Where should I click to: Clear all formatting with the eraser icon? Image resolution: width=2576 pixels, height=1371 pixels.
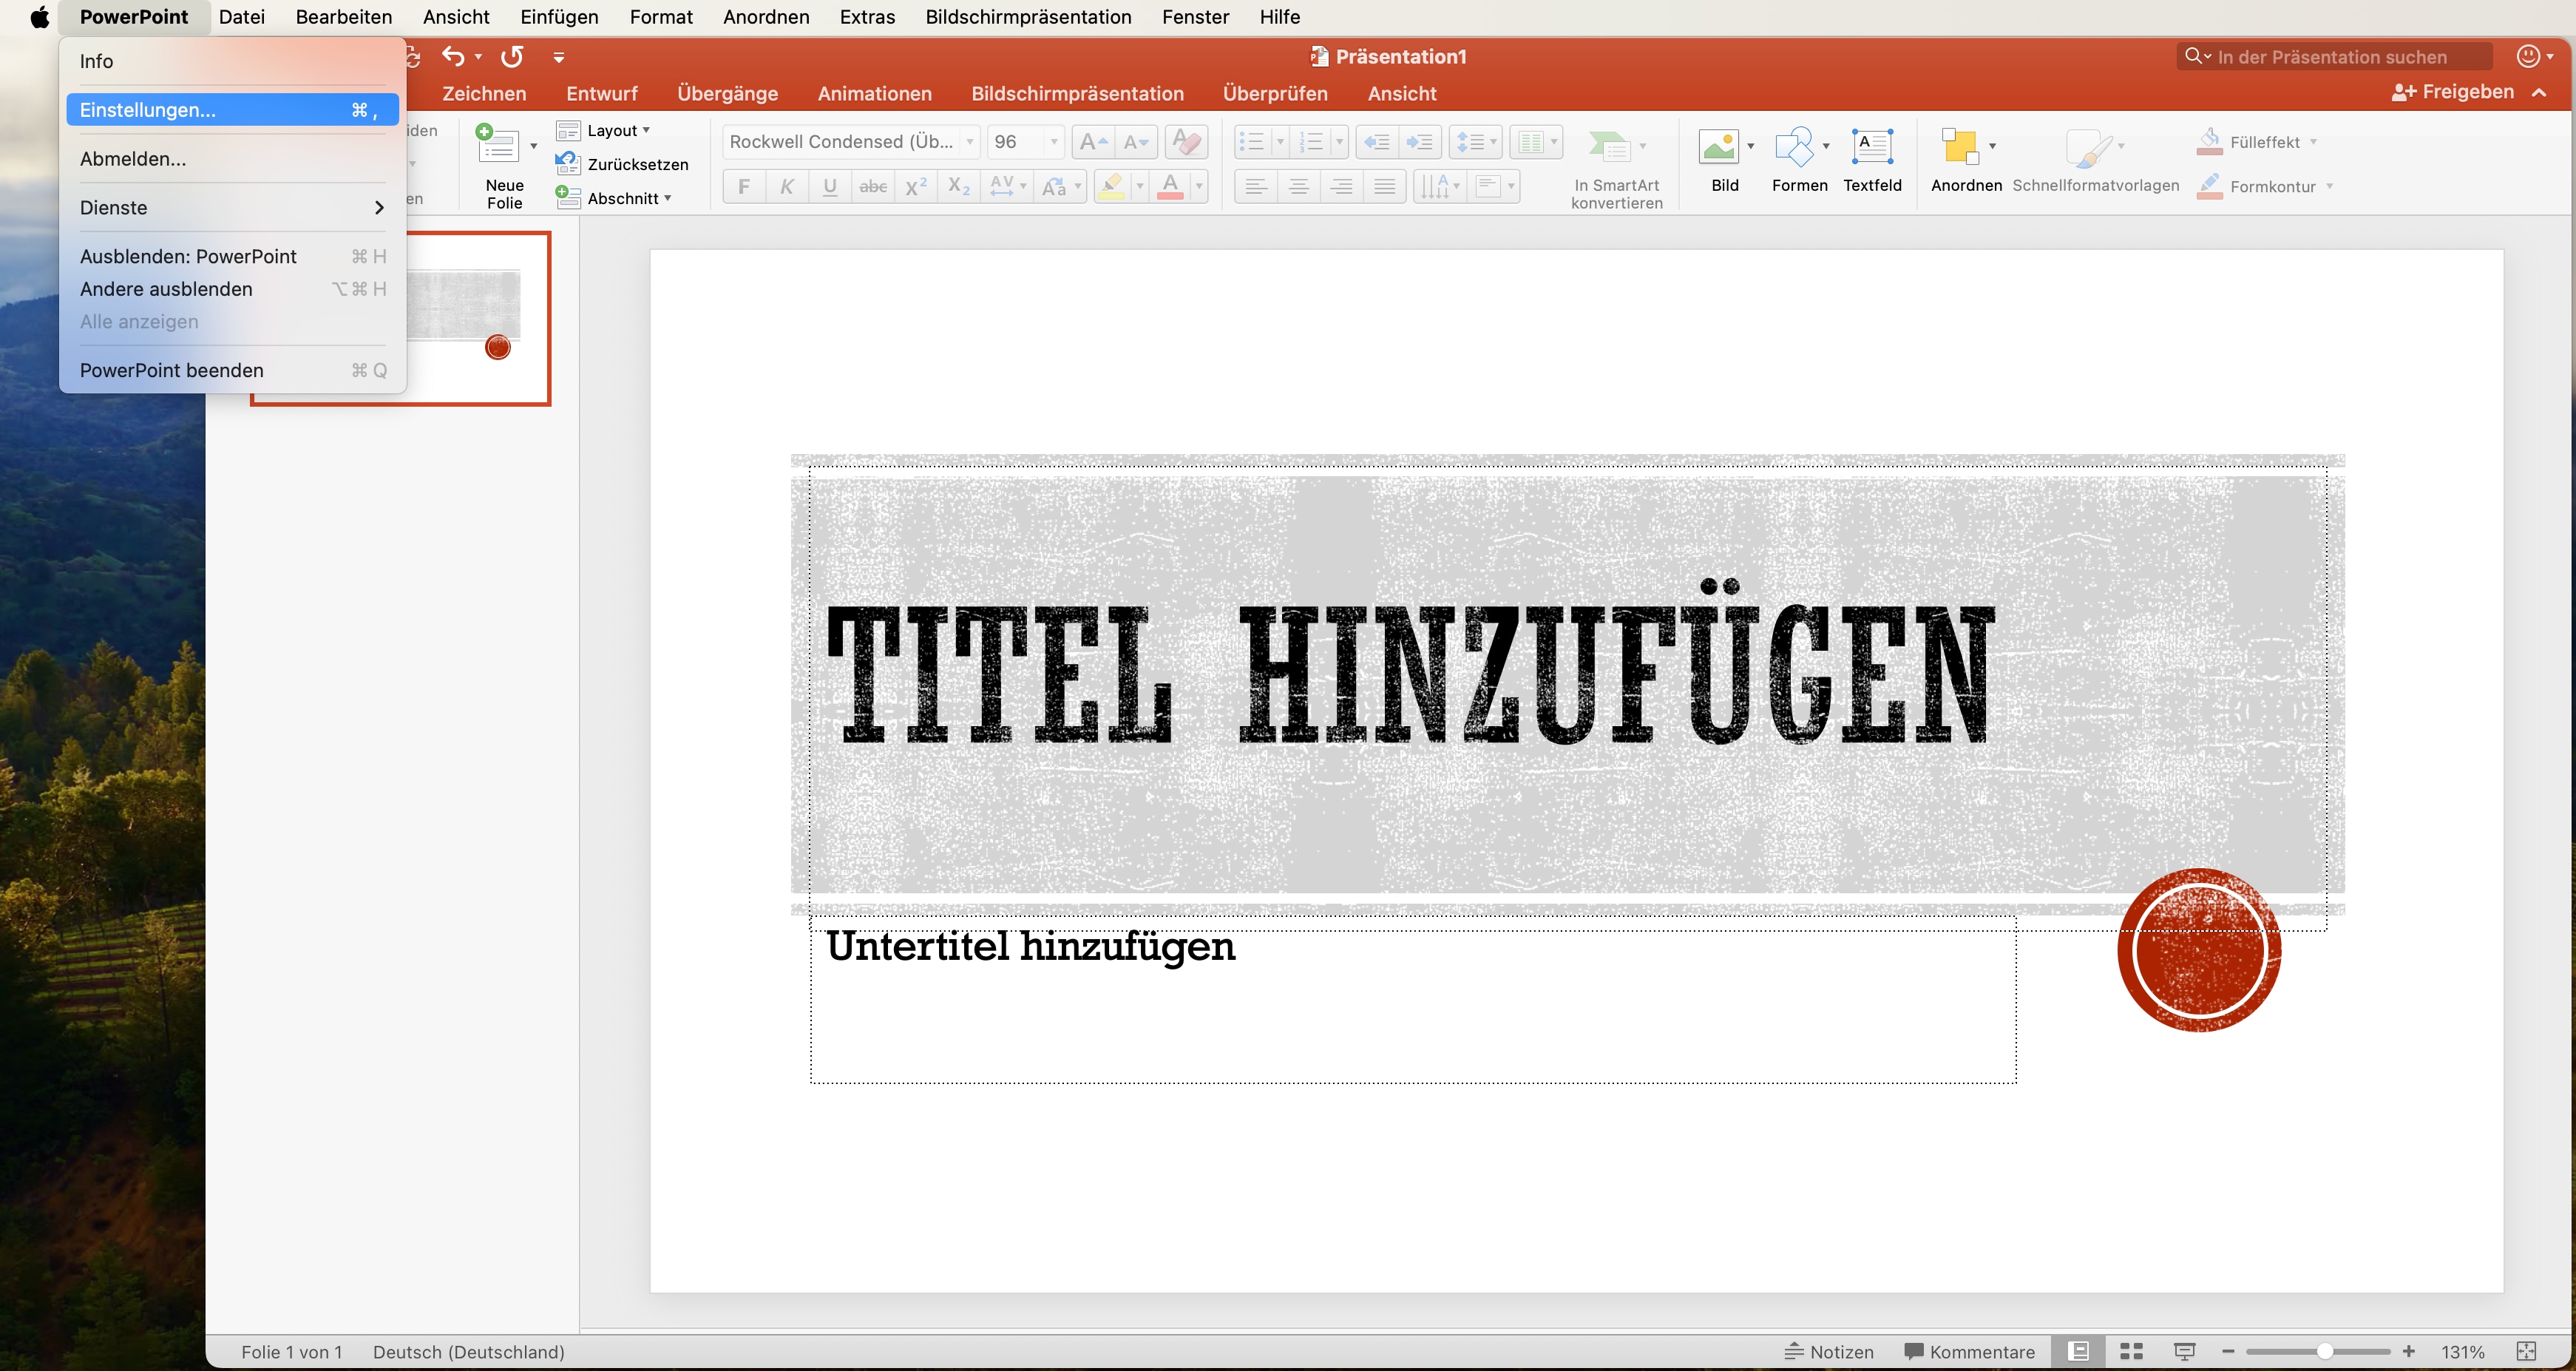pos(1186,142)
